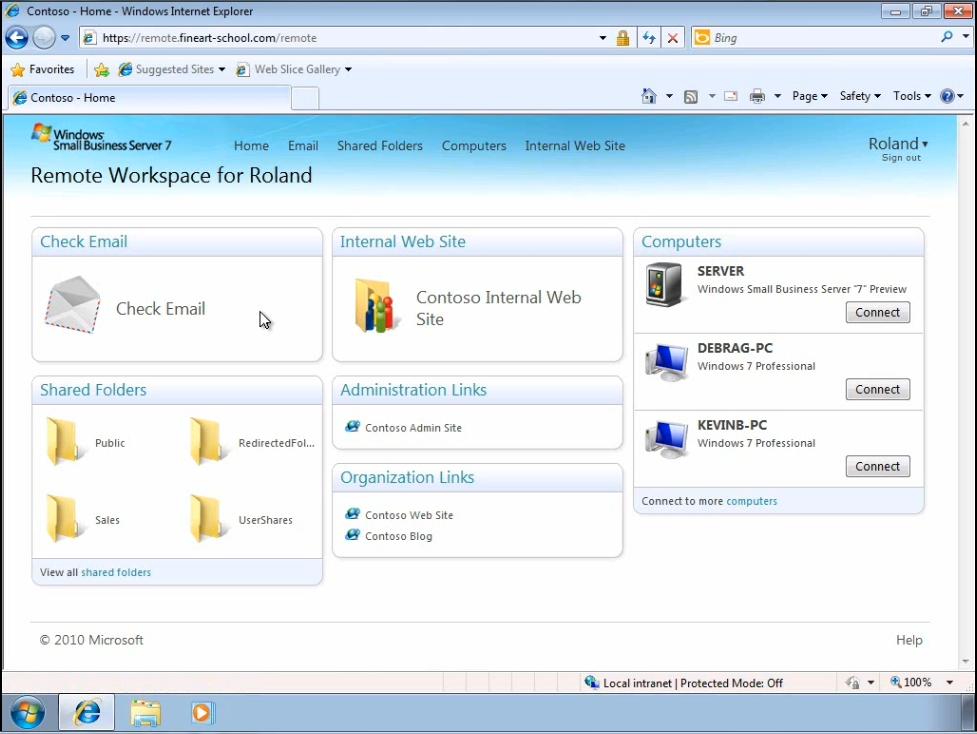Open the Bing search provider dropdown arrow
Screen dimensions: 977x734
coord(965,37)
